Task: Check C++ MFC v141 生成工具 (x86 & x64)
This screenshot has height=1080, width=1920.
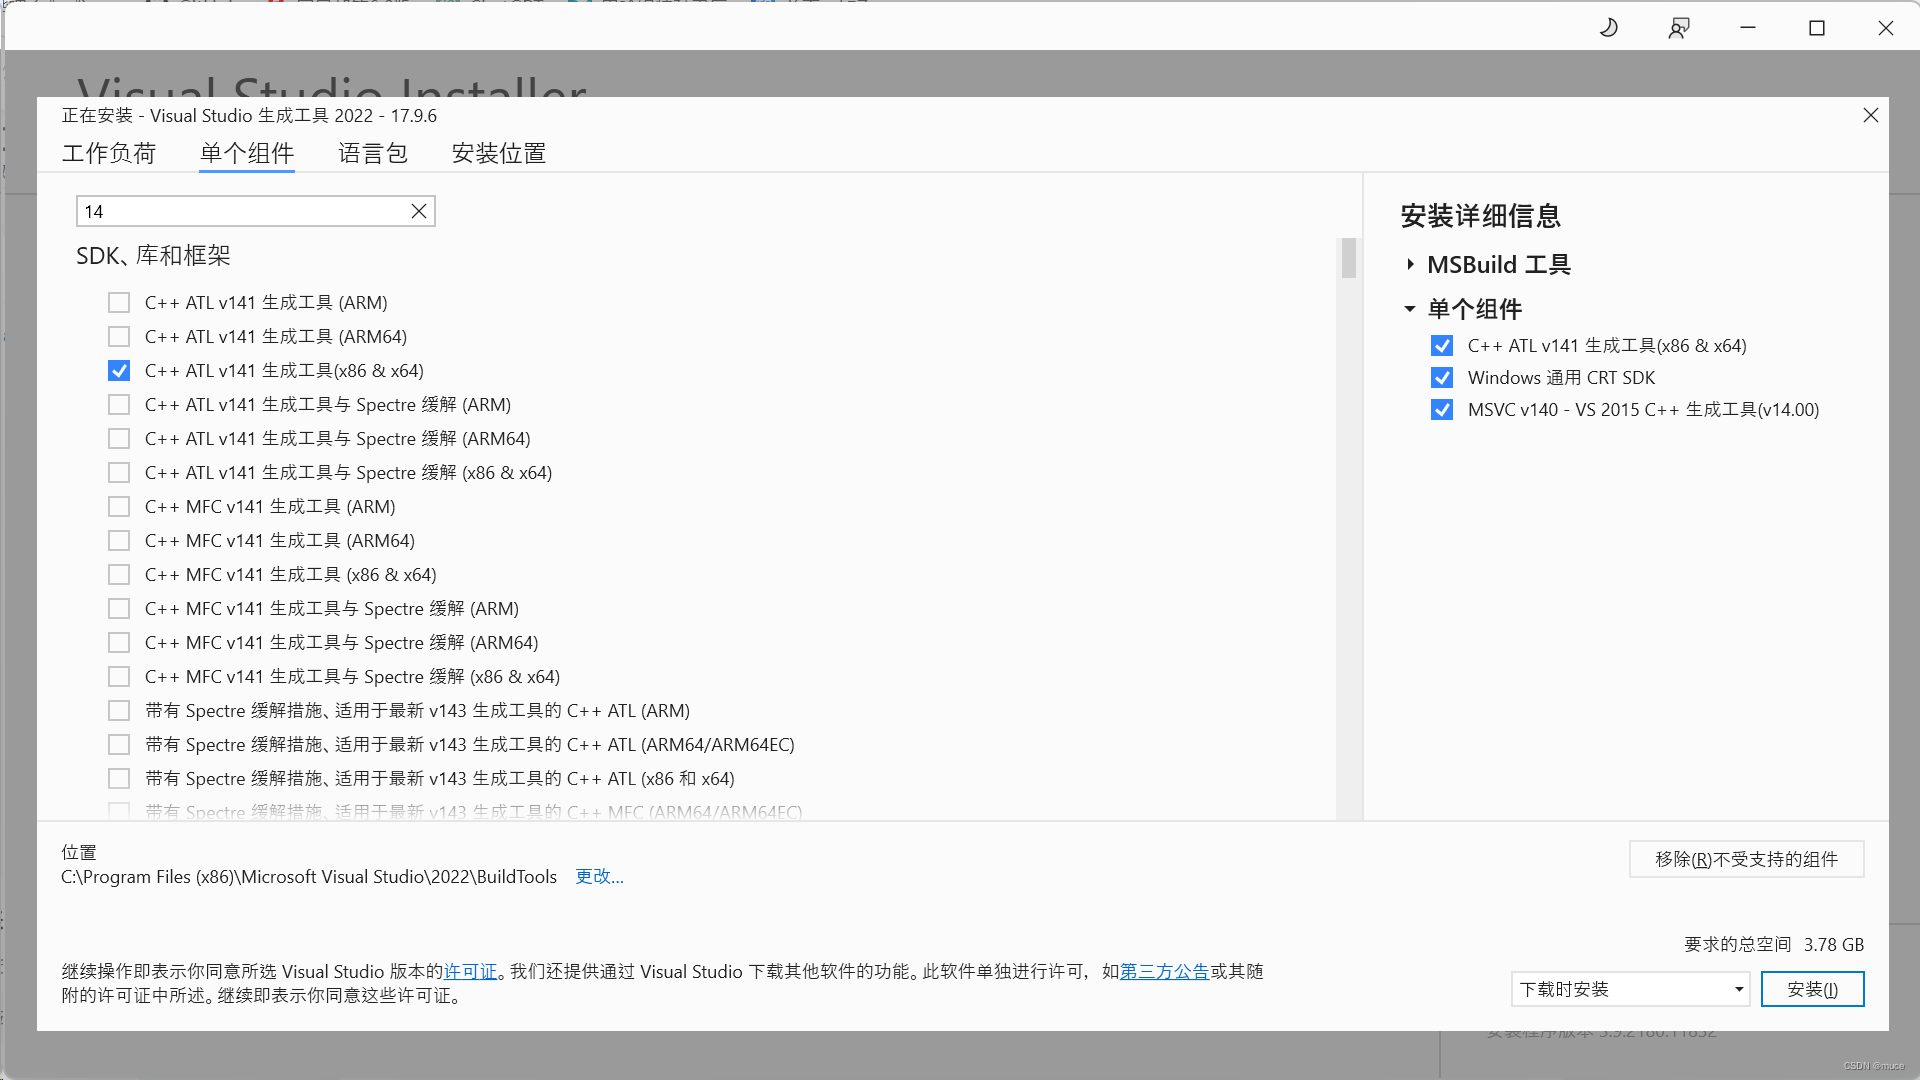Action: (119, 575)
